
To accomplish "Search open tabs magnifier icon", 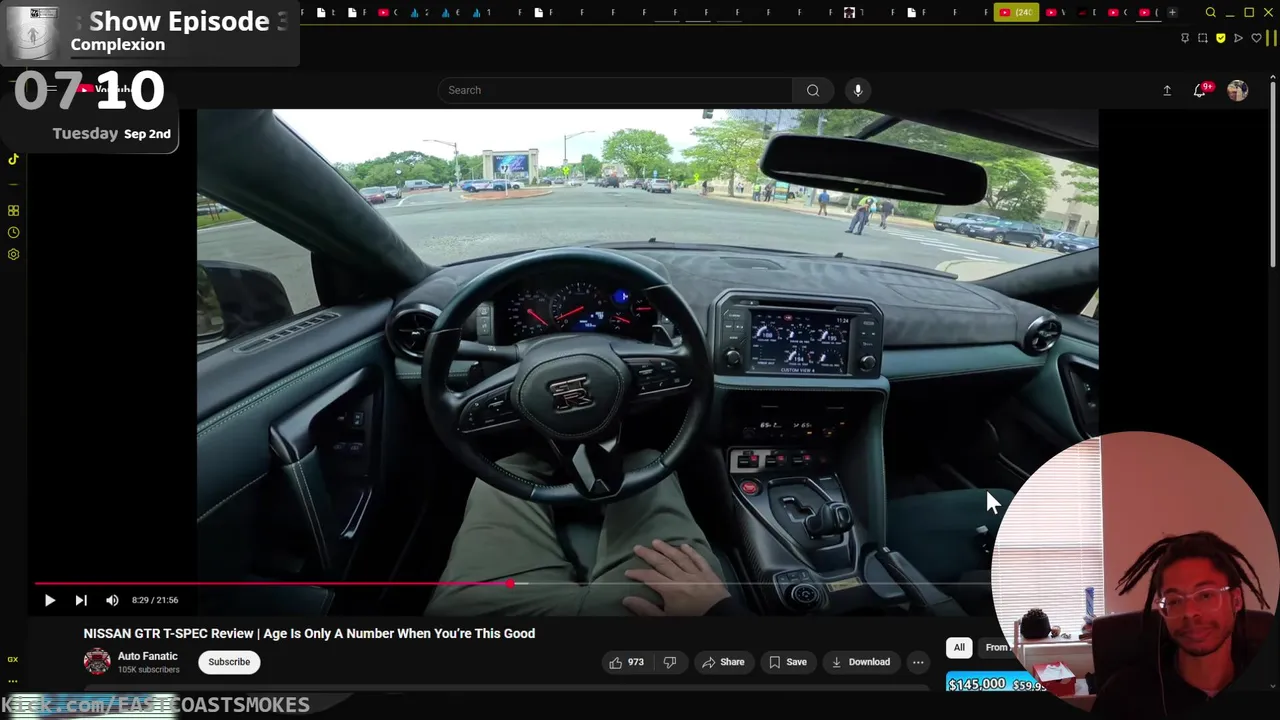I will 1210,12.
